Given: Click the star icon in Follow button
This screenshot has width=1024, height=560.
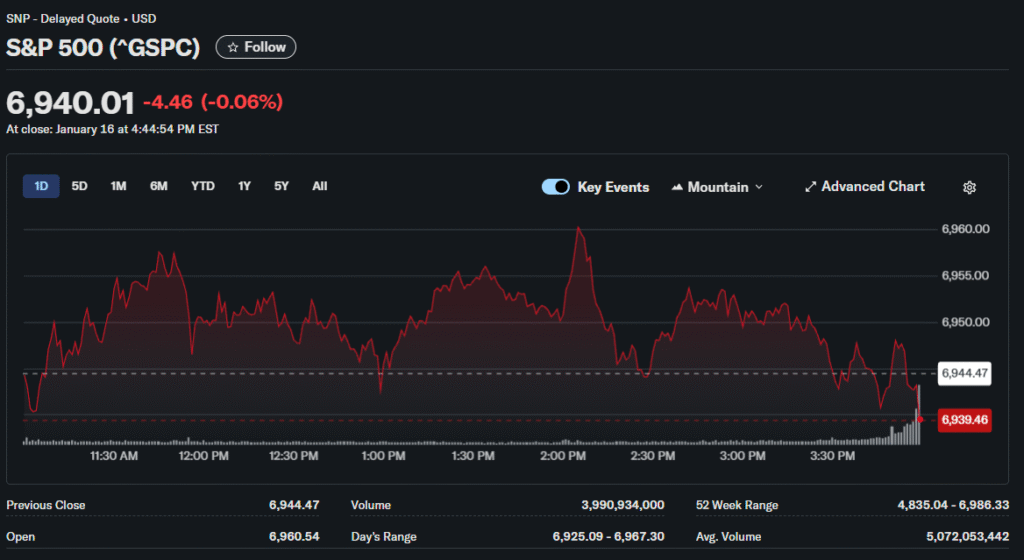Looking at the screenshot, I should pos(232,47).
